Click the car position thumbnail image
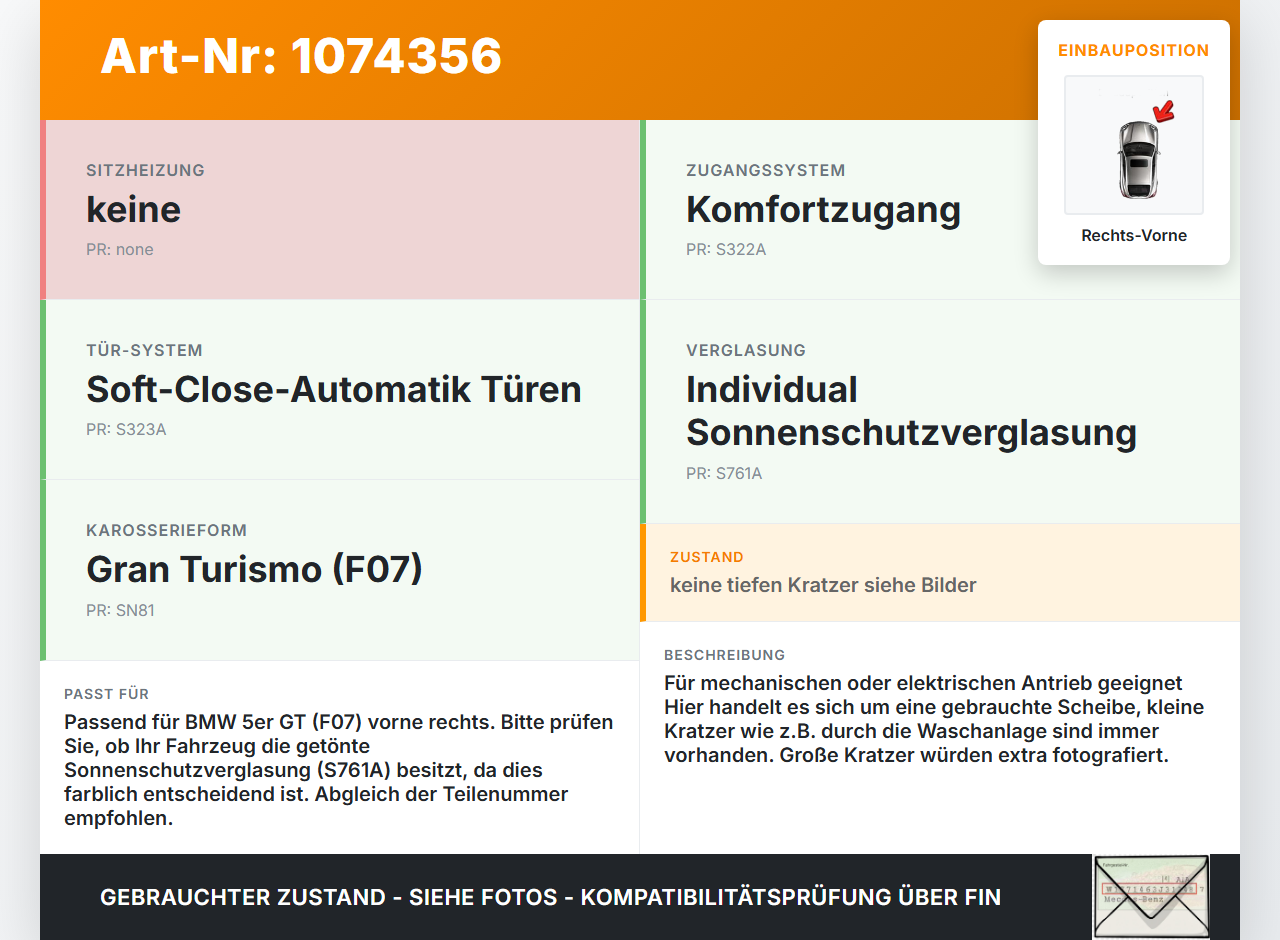The image size is (1280, 940). 1134,145
